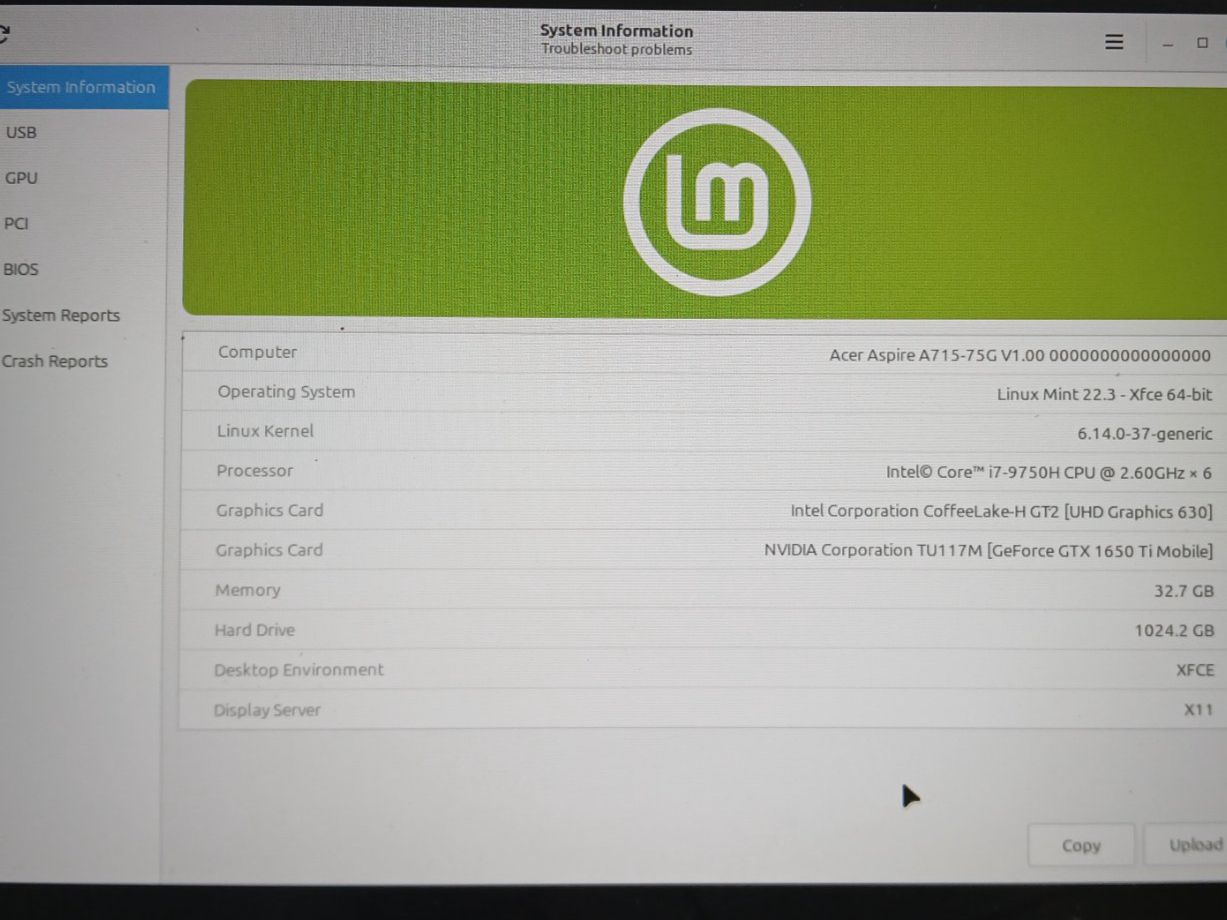Select the Operating System row

pos(704,392)
